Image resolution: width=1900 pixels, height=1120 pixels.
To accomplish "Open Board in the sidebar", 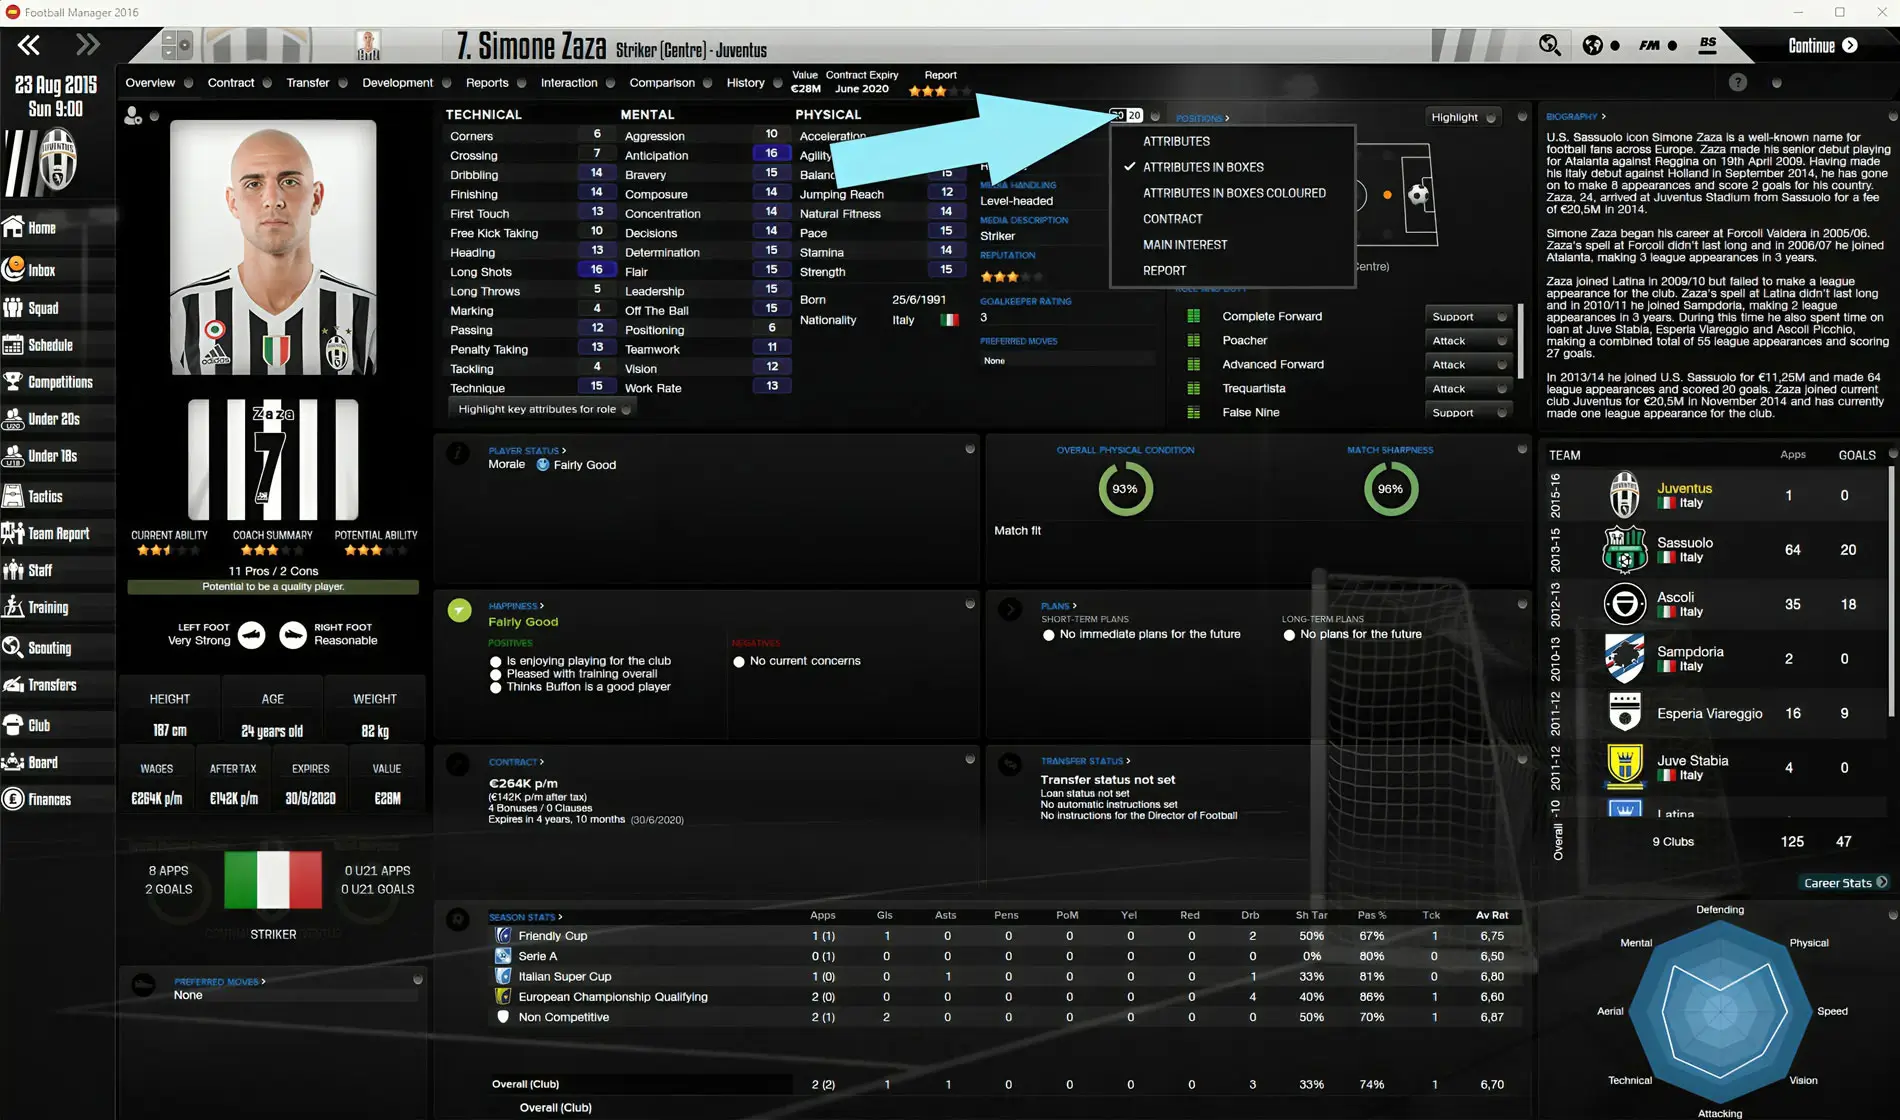I will pyautogui.click(x=58, y=762).
